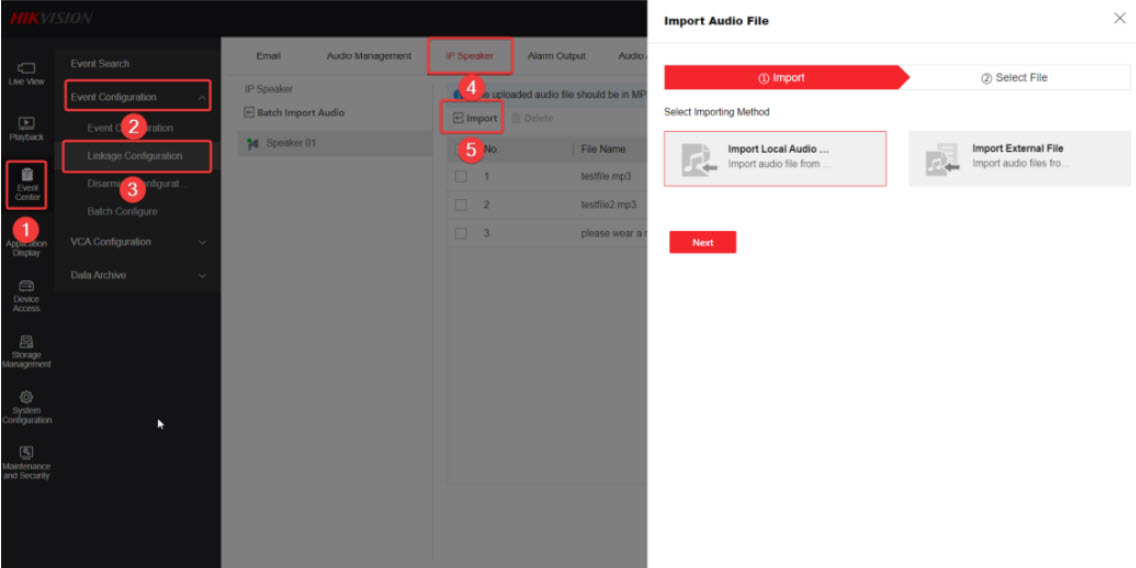
Task: Close the Import Audio File dialog
Action: (1119, 19)
